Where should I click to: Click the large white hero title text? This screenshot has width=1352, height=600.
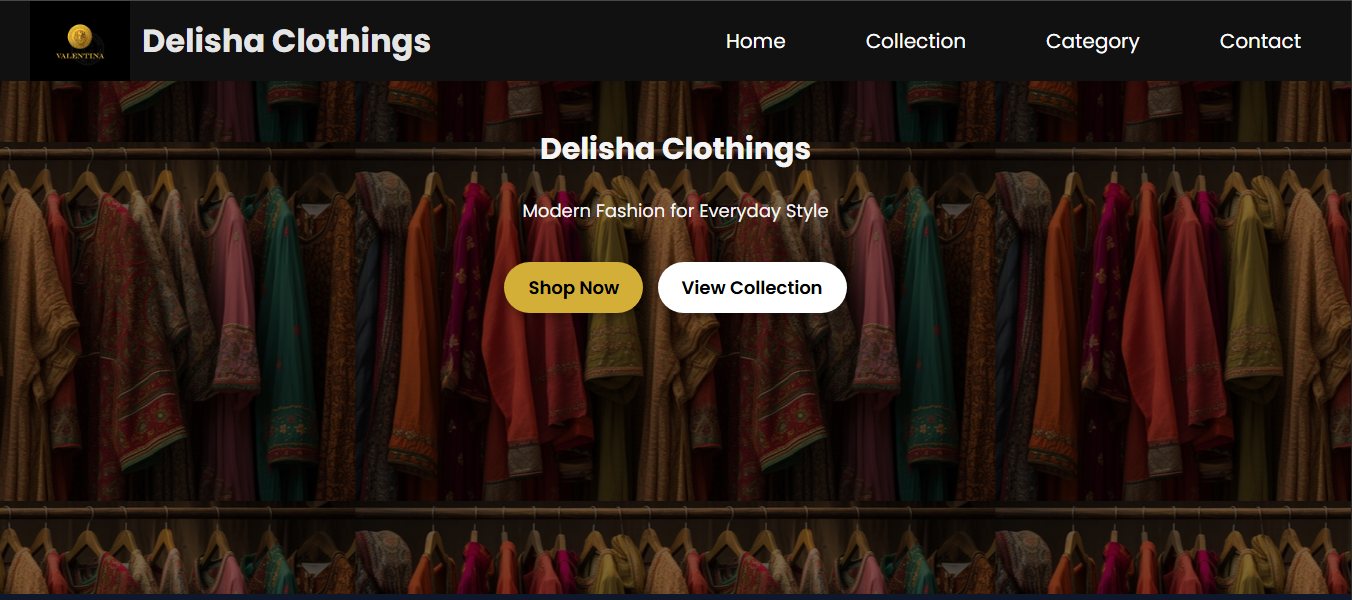675,149
